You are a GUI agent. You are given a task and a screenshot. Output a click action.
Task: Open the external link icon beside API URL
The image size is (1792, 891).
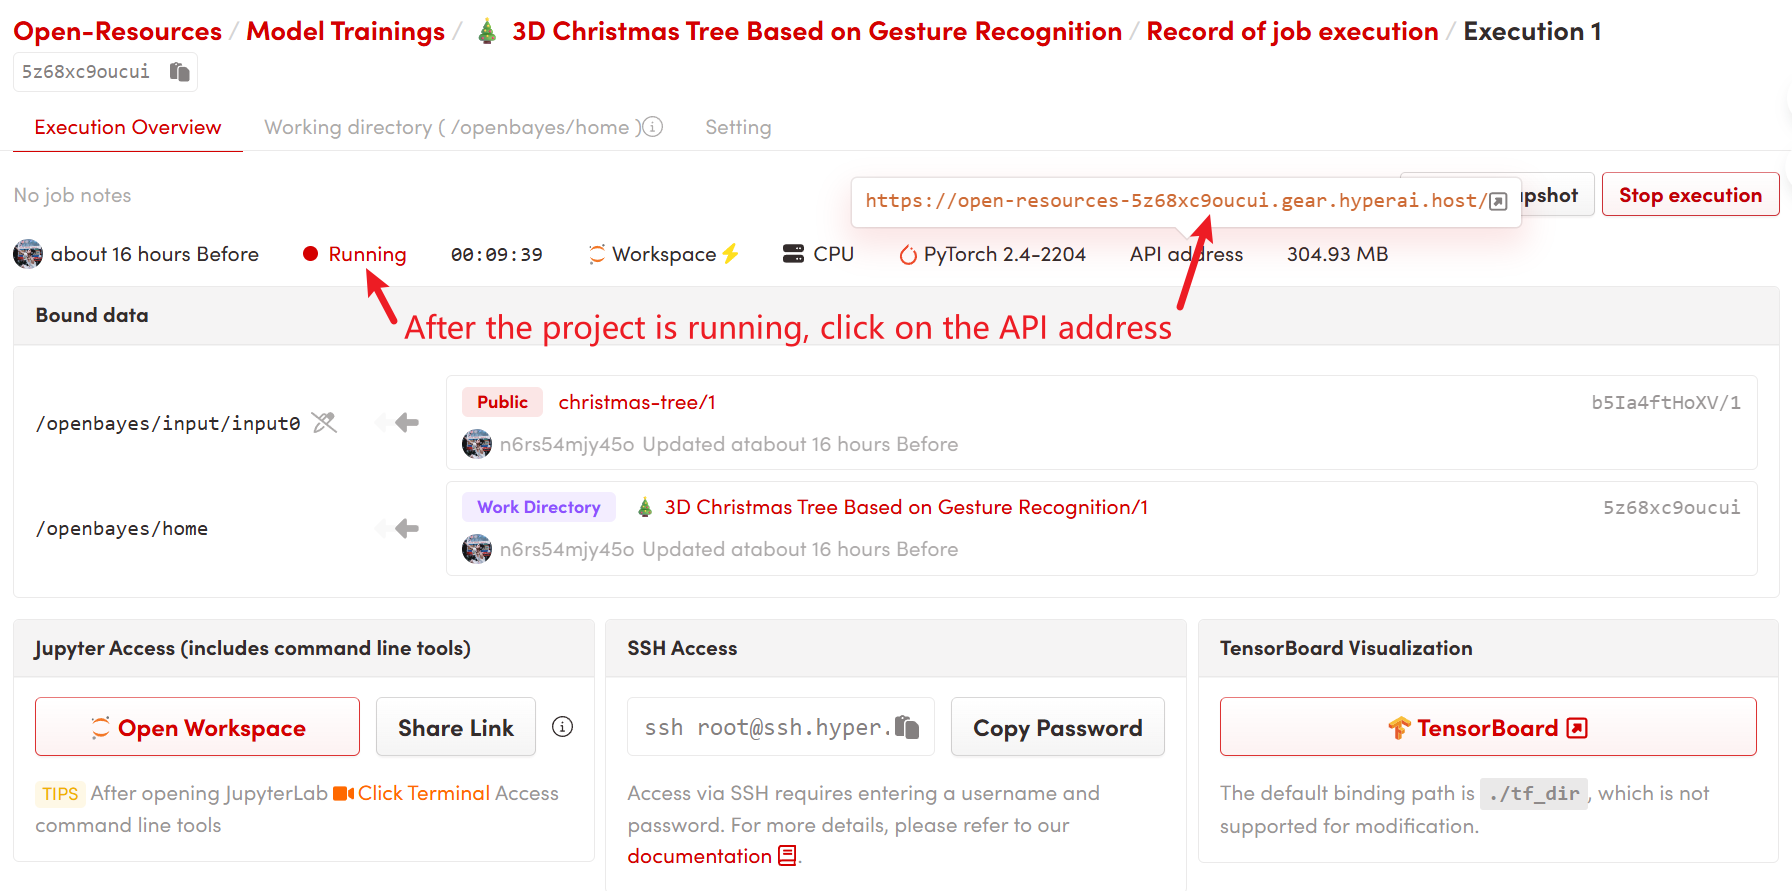coord(1498,202)
